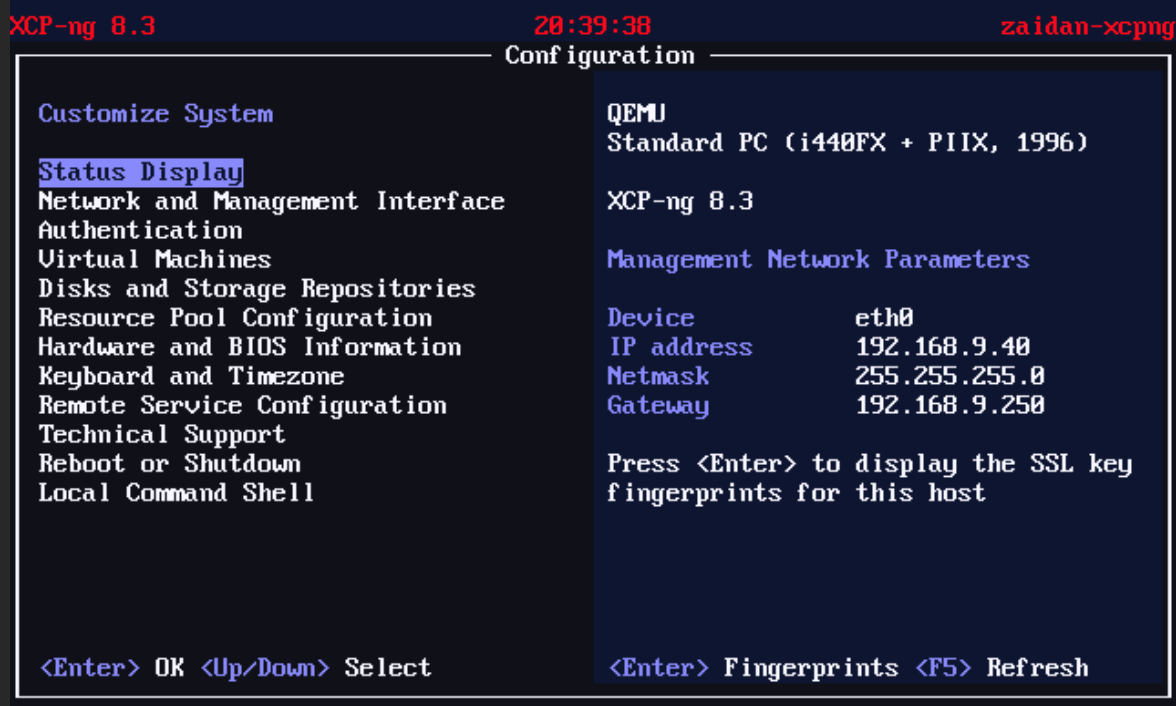Select the Status Display menu entry
1176x706 pixels.
coord(141,172)
